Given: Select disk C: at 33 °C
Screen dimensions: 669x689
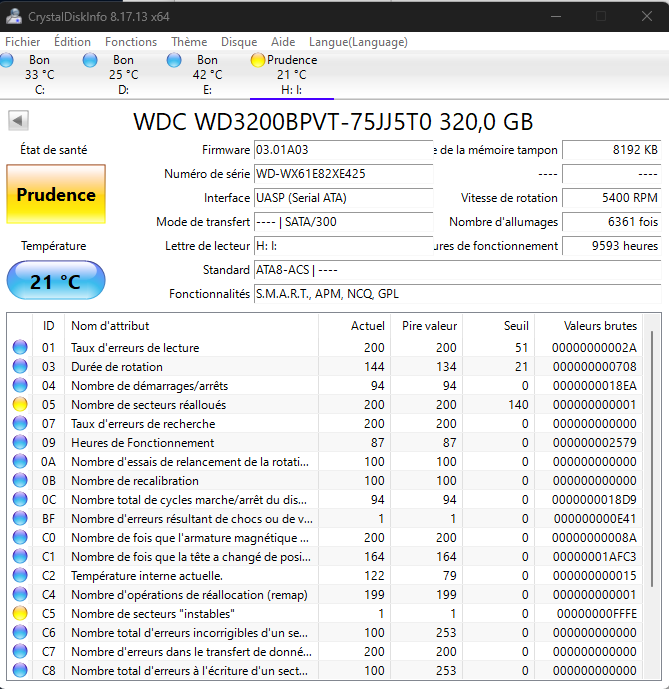Looking at the screenshot, I should [39, 74].
